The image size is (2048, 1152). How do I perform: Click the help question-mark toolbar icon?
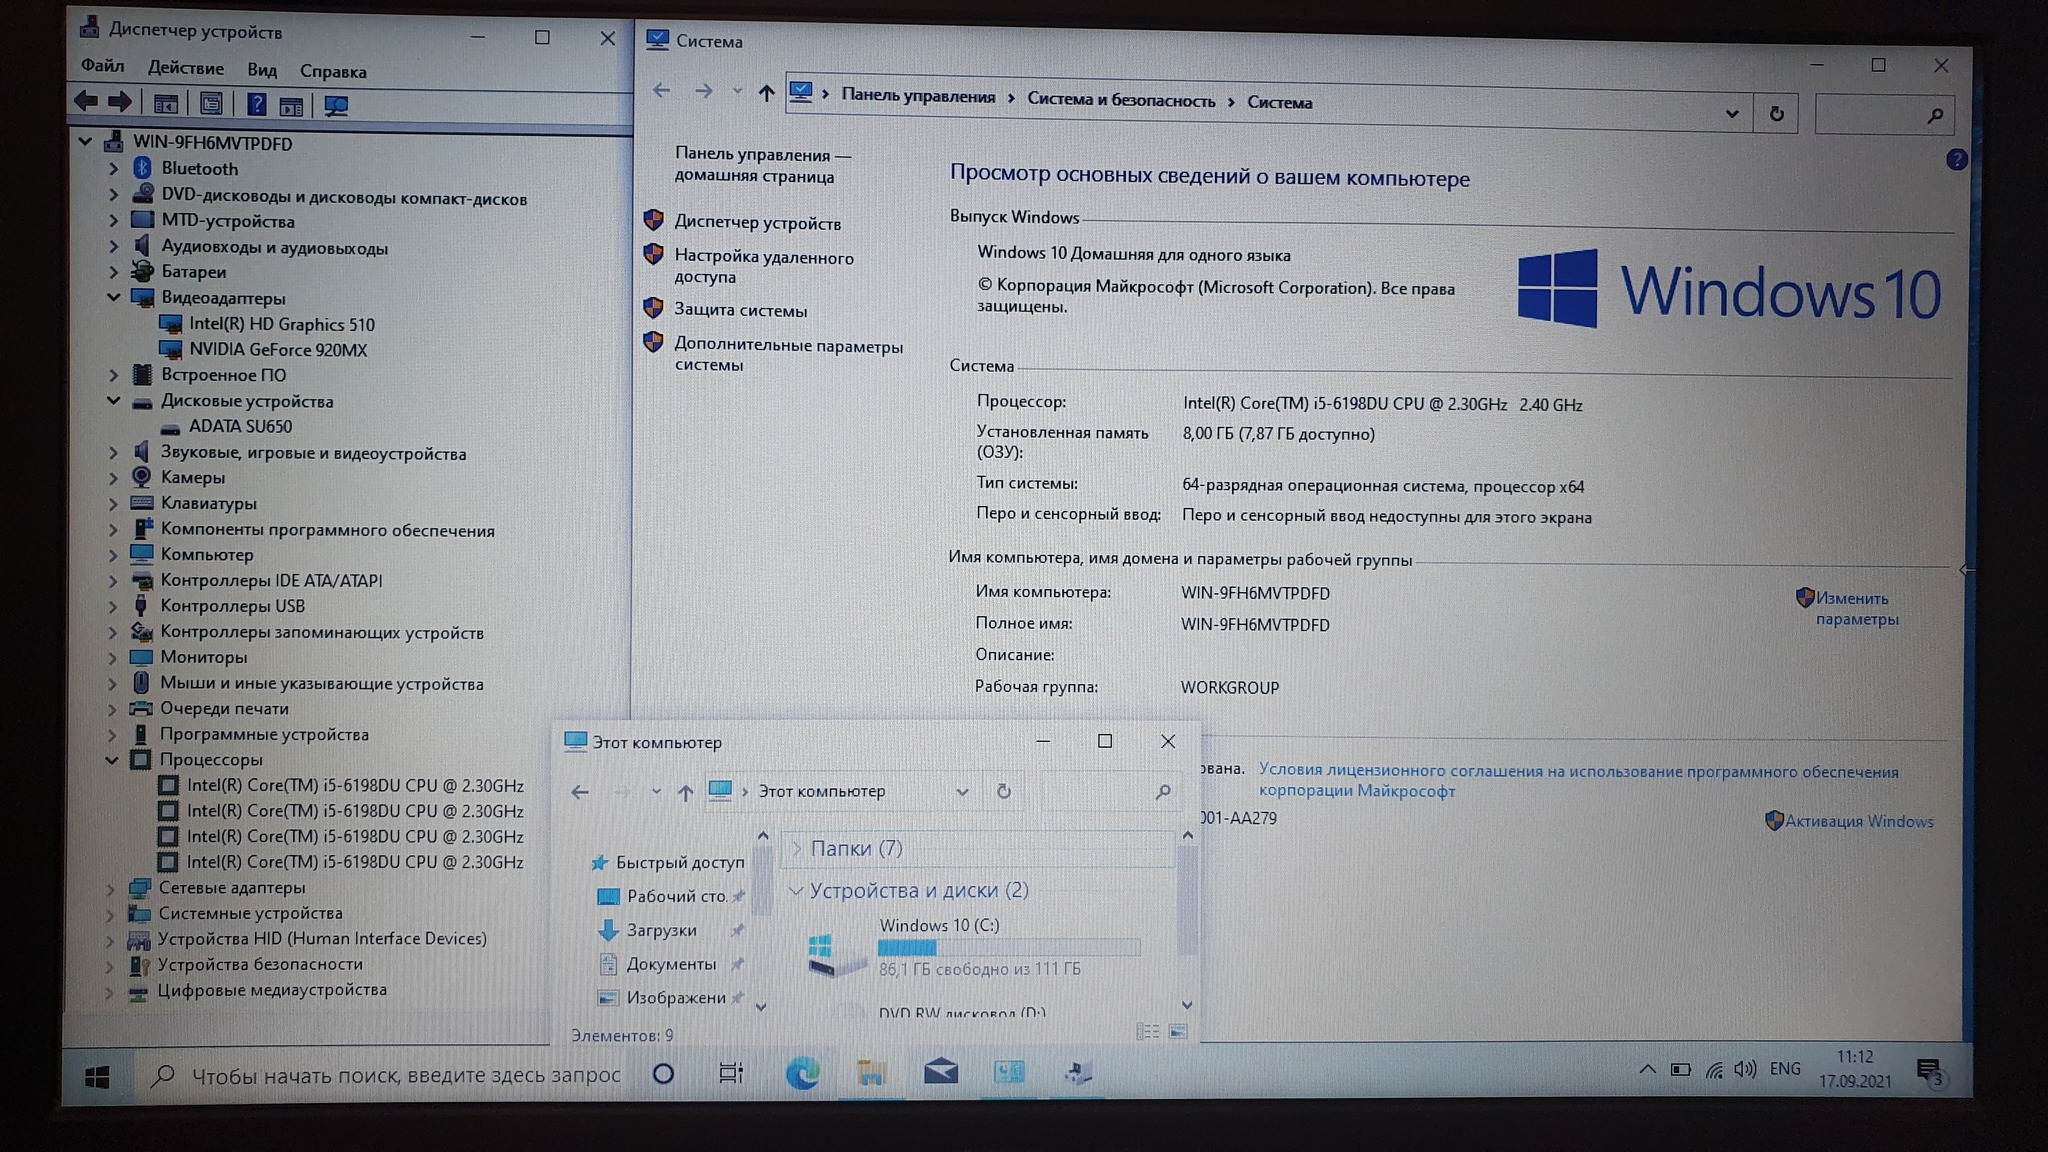pos(256,104)
